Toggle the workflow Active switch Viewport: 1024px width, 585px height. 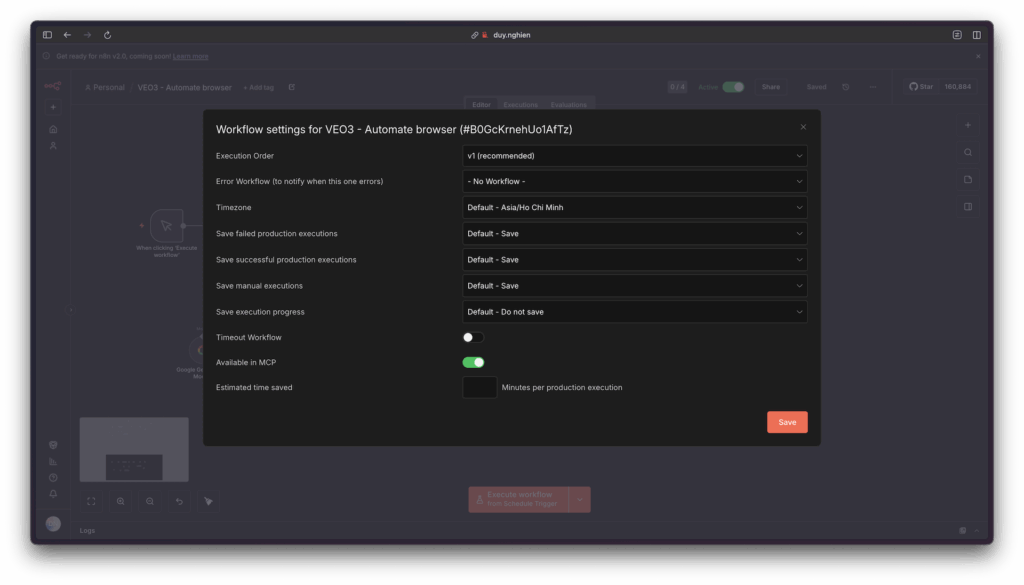733,87
